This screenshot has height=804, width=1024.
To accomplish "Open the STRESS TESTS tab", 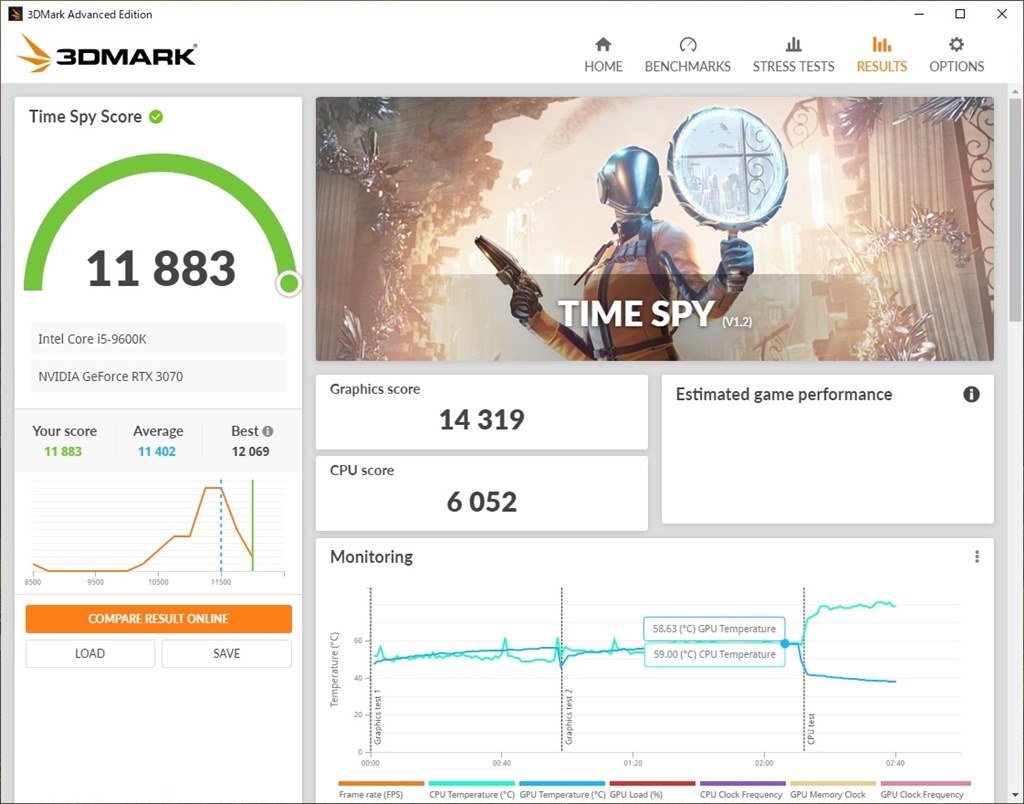I will tap(793, 55).
